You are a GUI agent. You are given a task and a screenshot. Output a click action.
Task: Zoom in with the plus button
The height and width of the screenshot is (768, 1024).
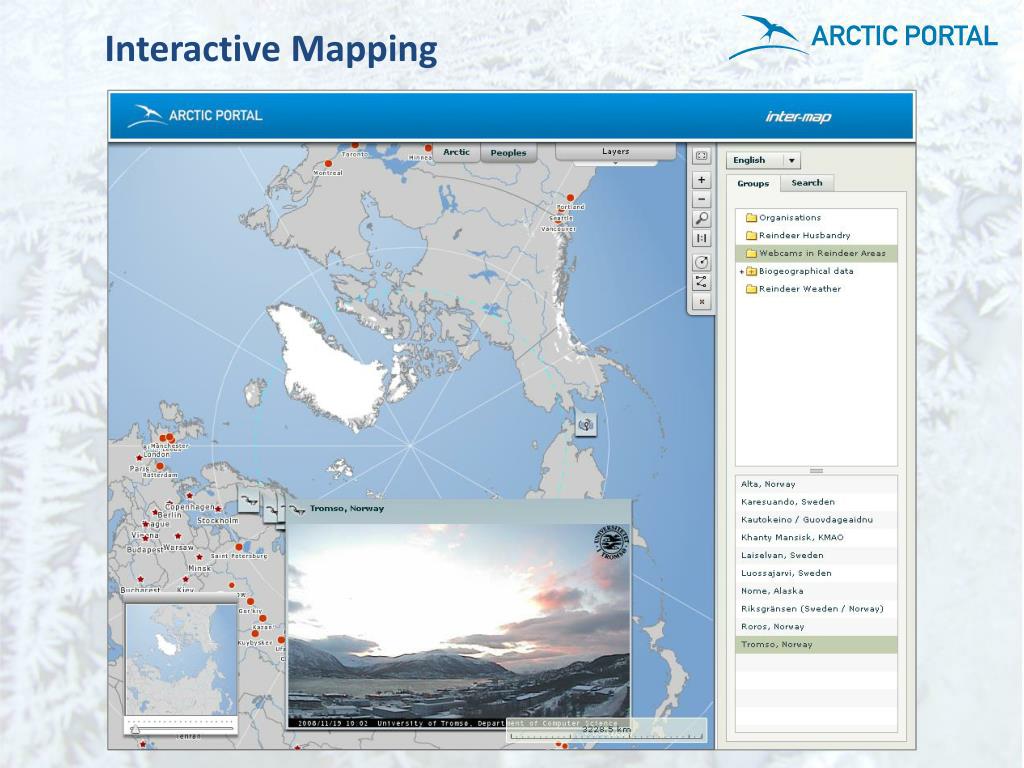point(701,180)
